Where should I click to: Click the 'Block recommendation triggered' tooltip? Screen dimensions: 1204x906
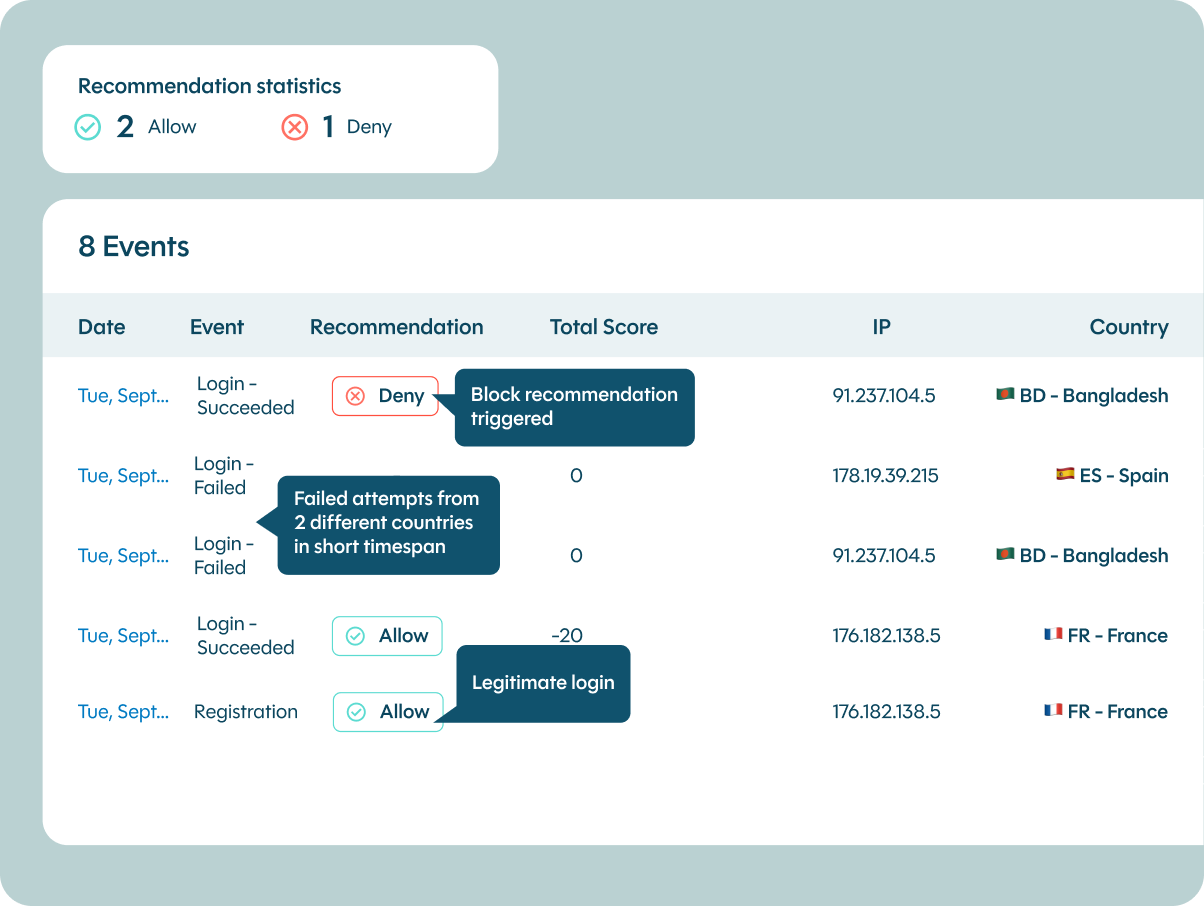[574, 407]
